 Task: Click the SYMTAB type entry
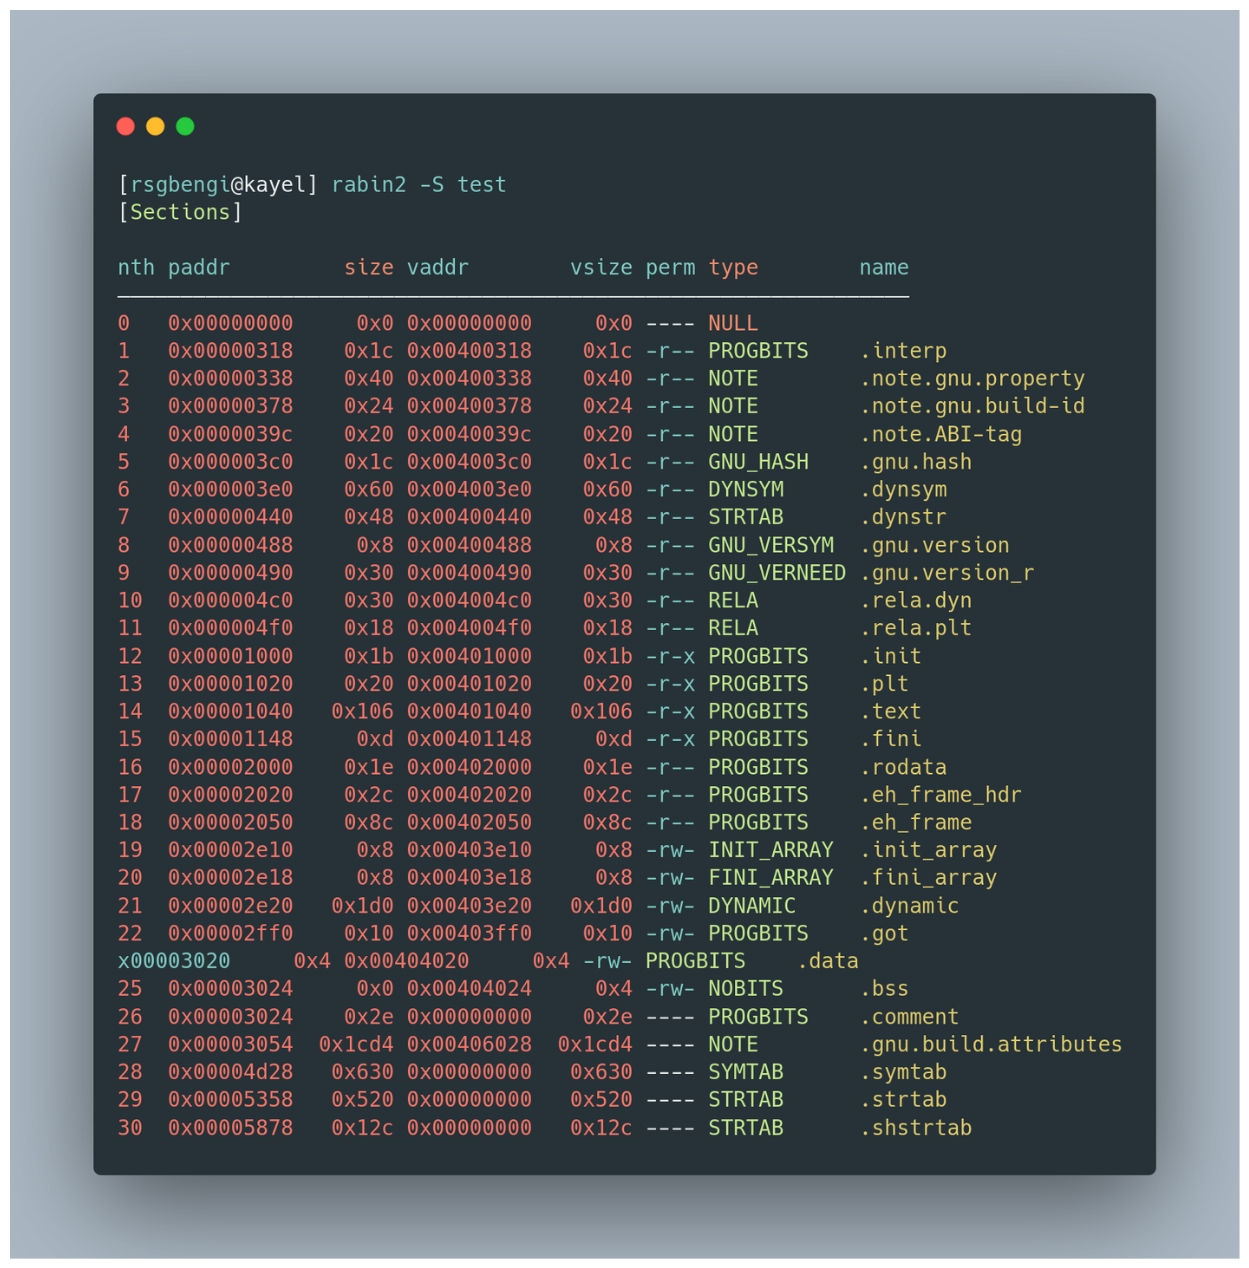pyautogui.click(x=746, y=1072)
